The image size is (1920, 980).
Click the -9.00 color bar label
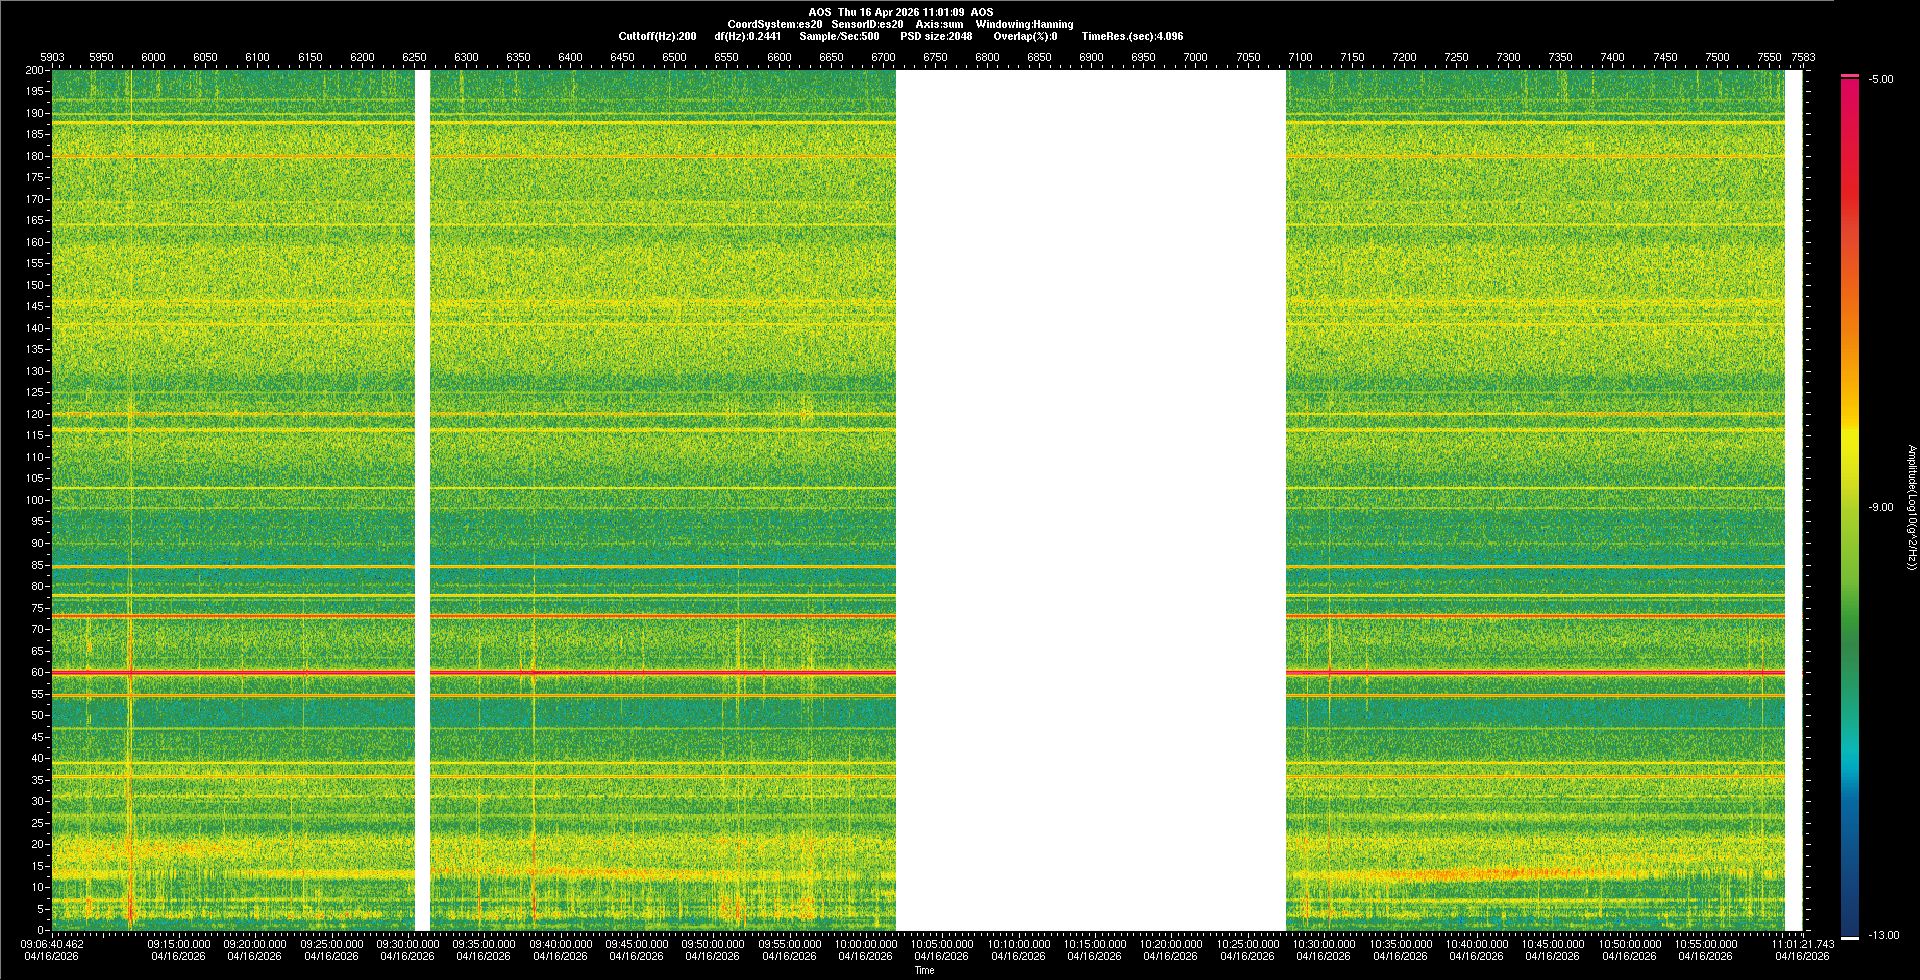[1880, 507]
